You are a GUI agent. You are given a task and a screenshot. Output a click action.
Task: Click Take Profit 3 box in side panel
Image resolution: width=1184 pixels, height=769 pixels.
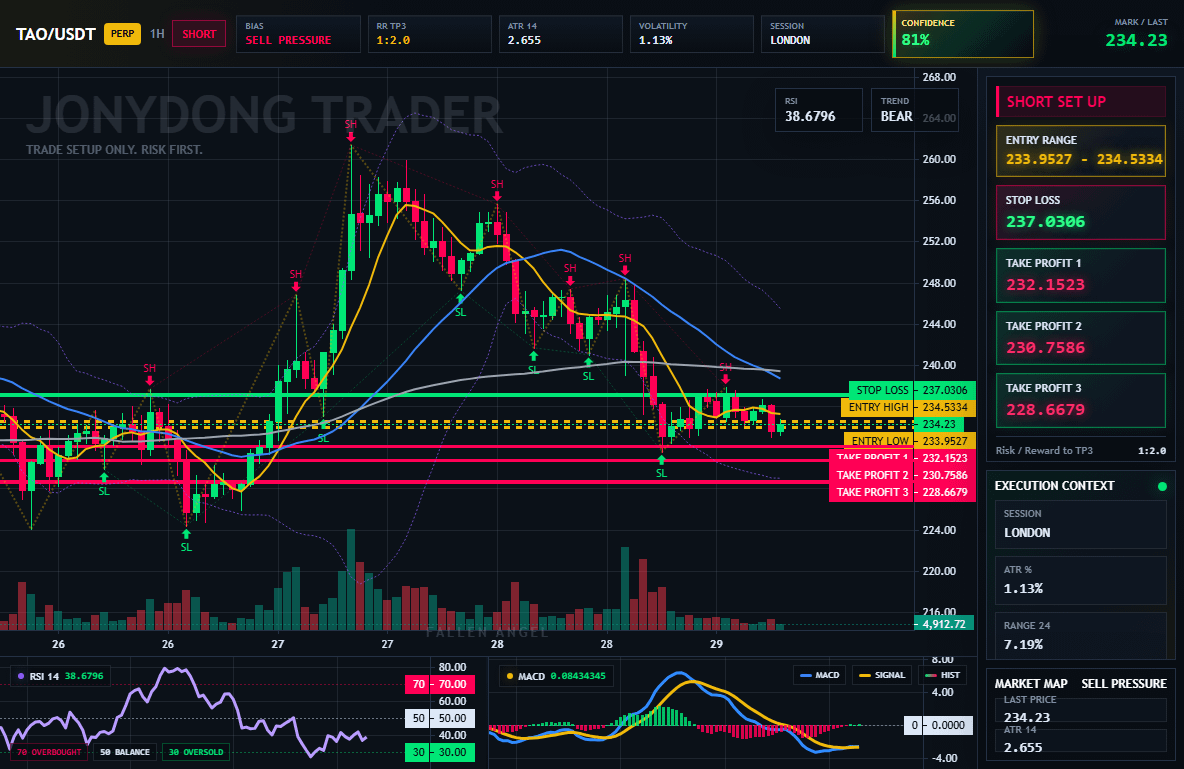tap(1081, 400)
